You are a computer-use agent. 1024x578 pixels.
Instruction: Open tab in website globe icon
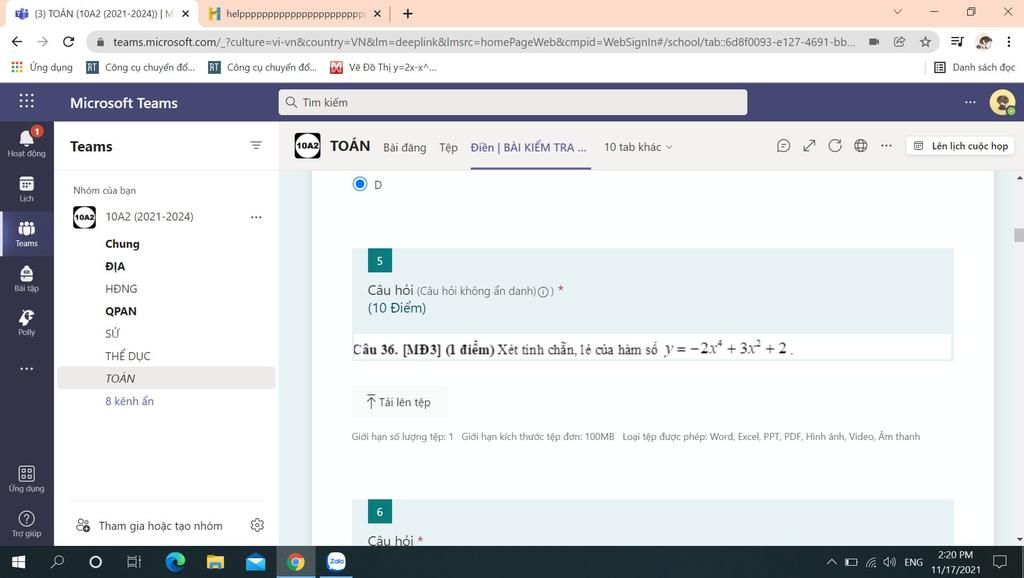861,146
